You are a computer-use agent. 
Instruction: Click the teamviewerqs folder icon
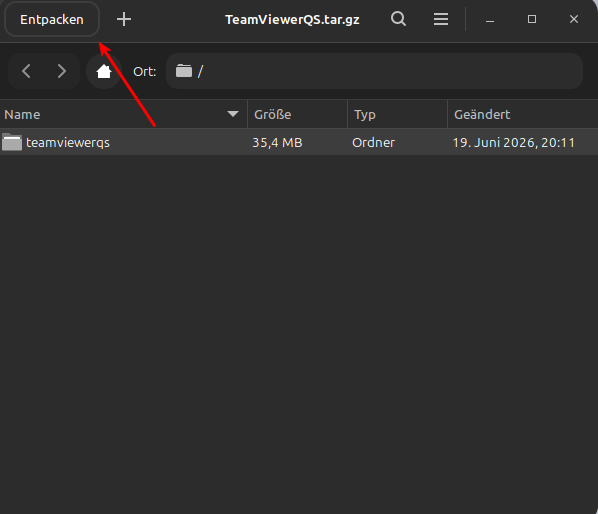[12, 142]
